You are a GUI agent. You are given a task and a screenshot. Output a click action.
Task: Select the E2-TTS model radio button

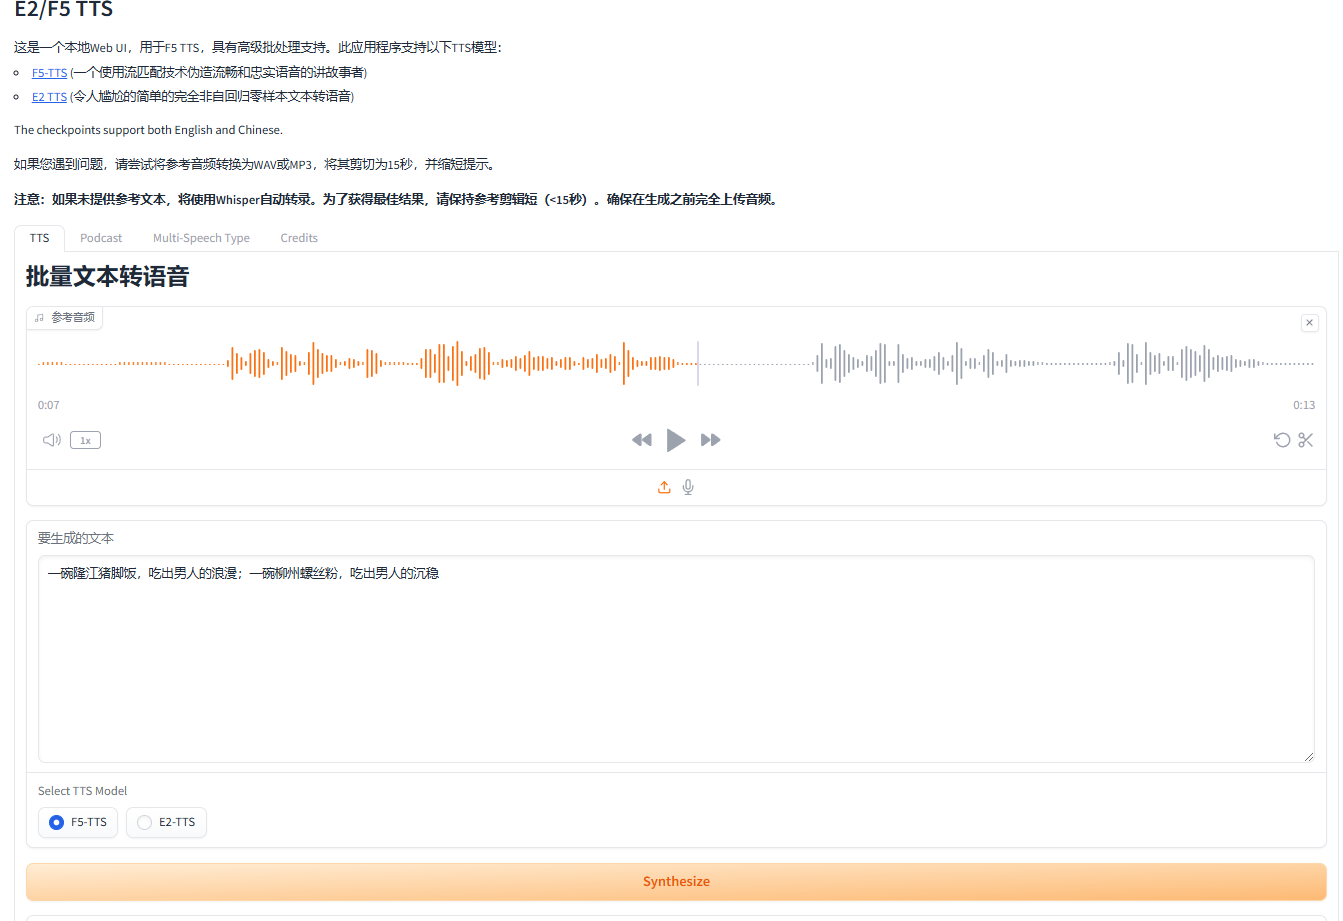click(x=143, y=822)
